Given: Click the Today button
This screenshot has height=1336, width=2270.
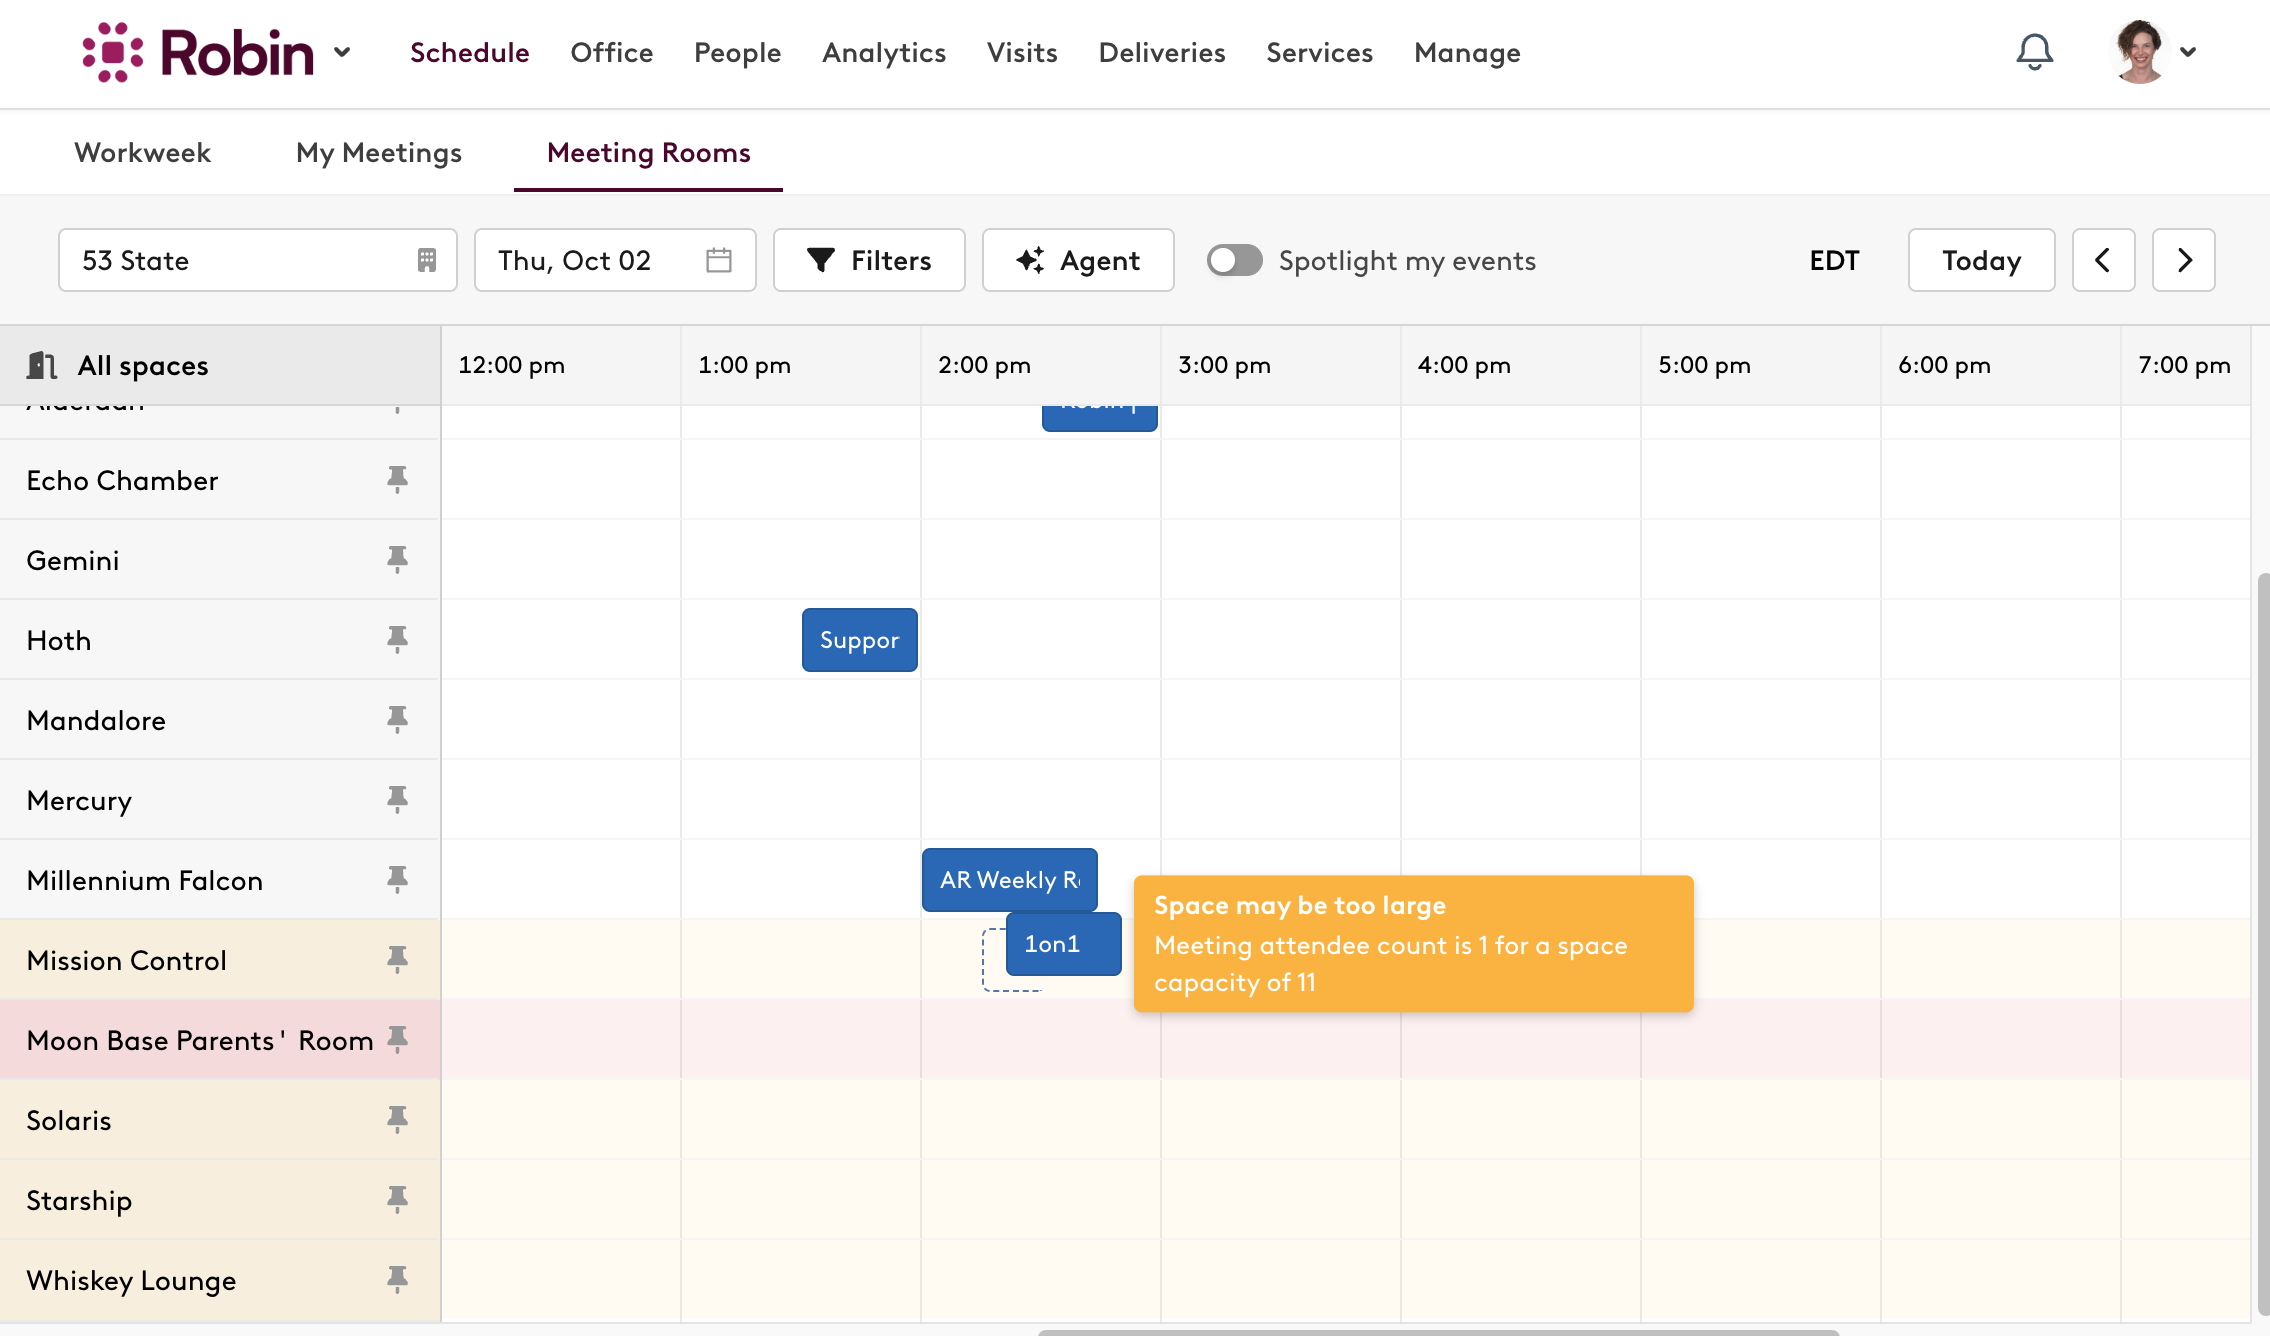Looking at the screenshot, I should point(1979,260).
